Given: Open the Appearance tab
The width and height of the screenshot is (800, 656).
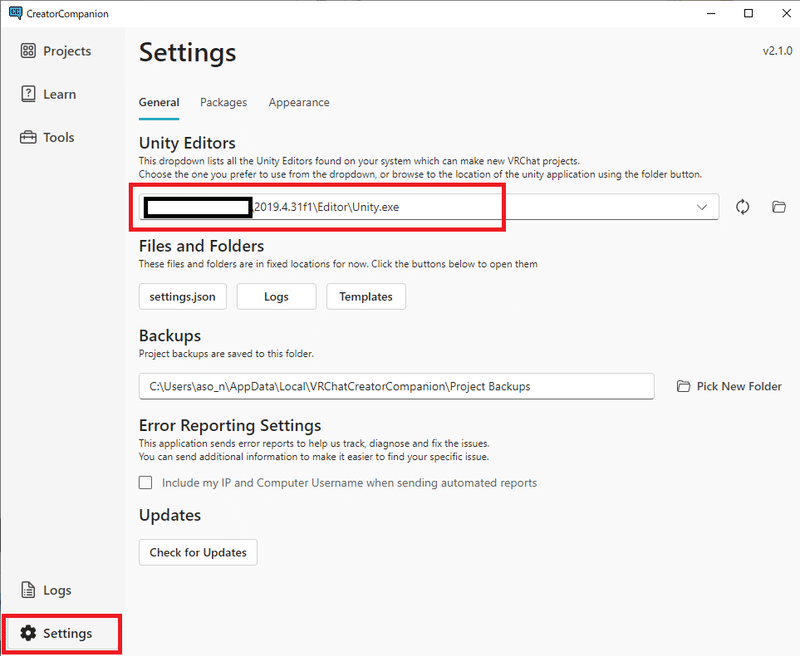Looking at the screenshot, I should click(299, 103).
